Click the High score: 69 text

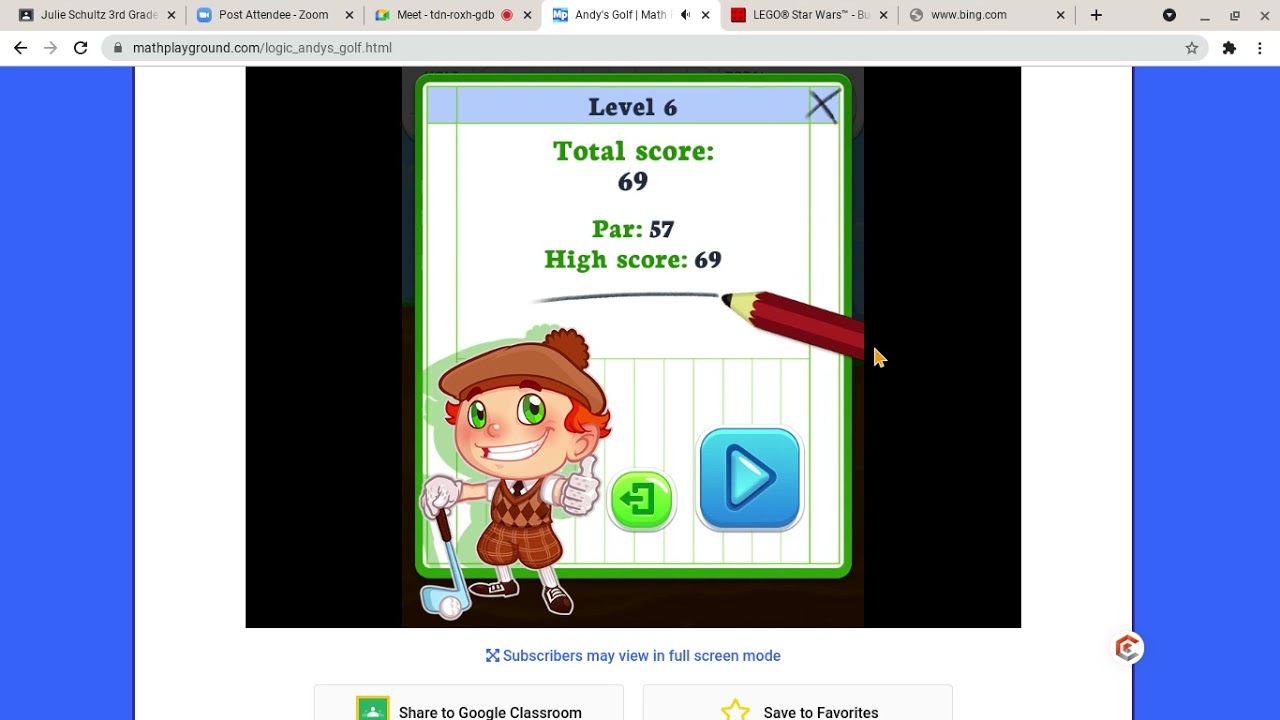(x=633, y=260)
